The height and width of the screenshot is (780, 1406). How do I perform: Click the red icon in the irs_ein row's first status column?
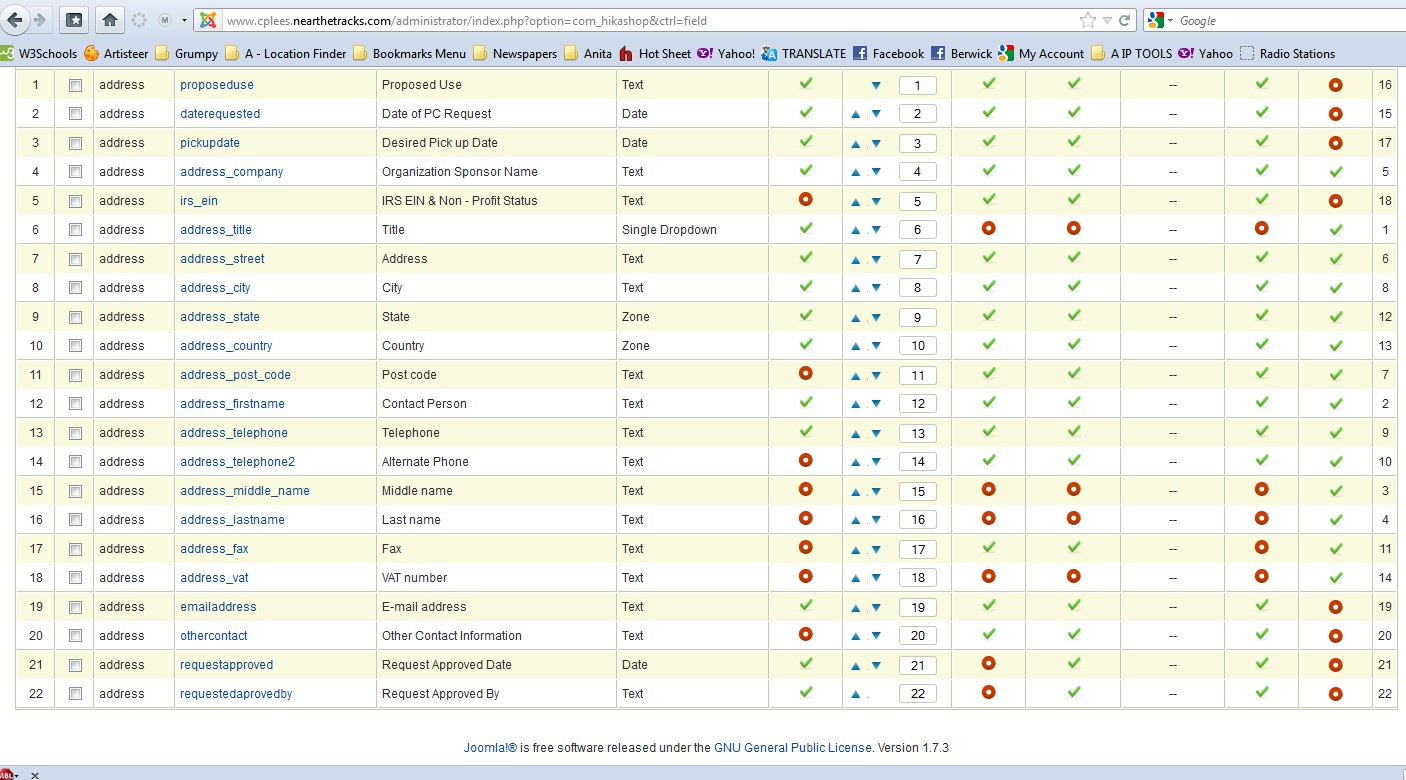[x=805, y=200]
